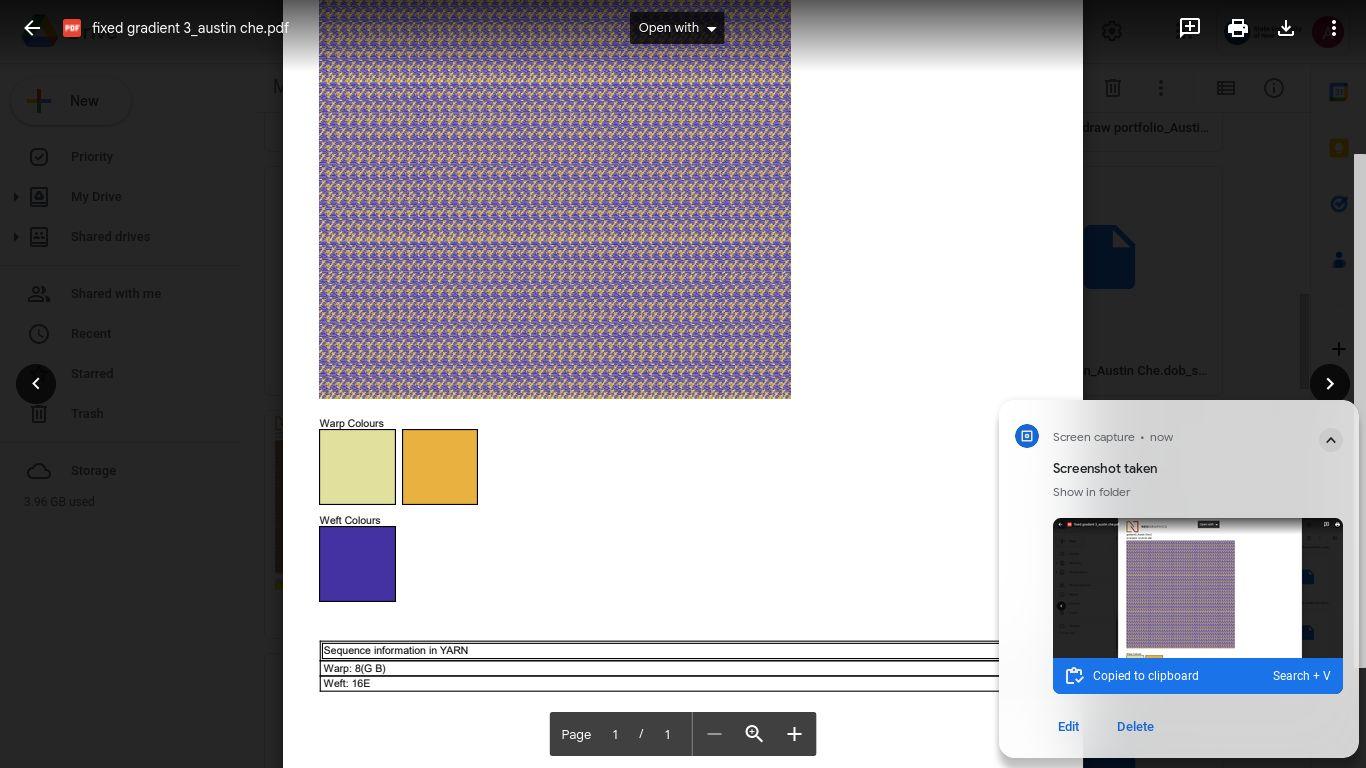Click the Sequence information in YARN header
The image size is (1366, 768).
tap(660, 651)
